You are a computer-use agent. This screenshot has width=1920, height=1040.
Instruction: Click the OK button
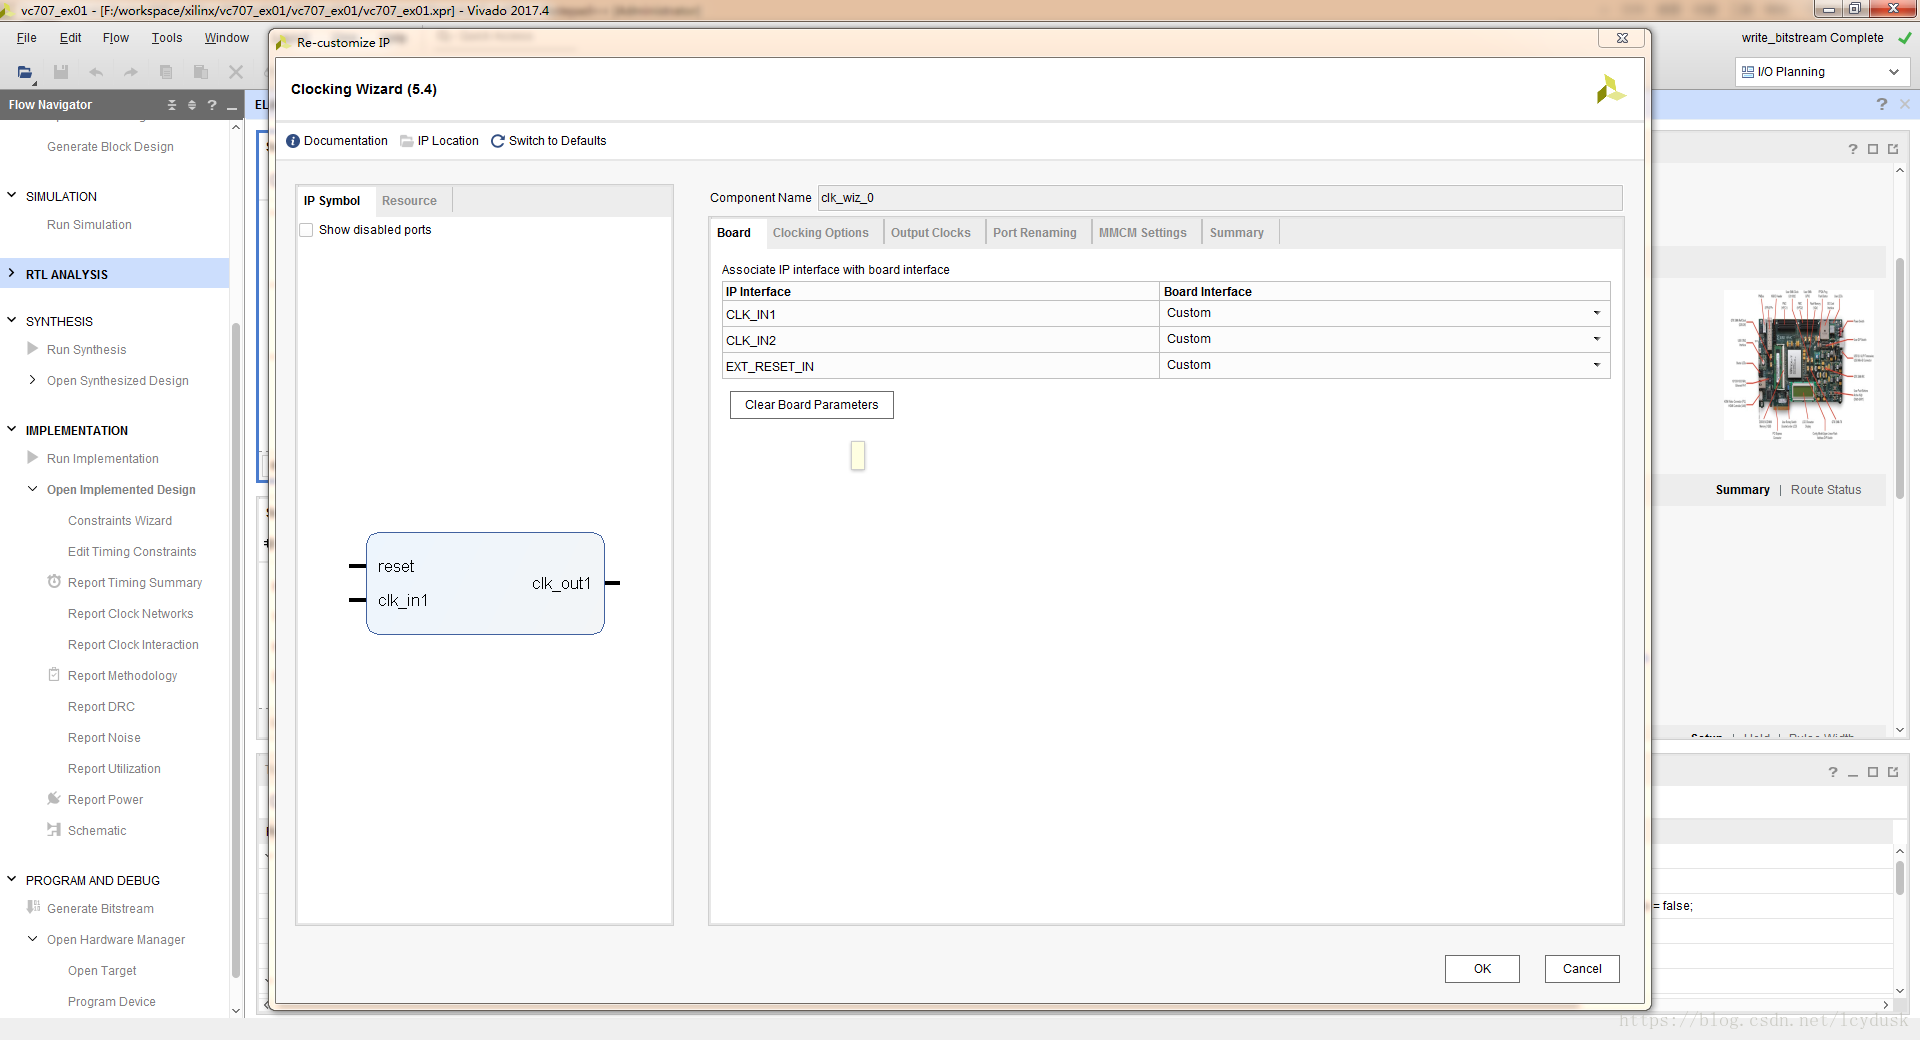1482,969
